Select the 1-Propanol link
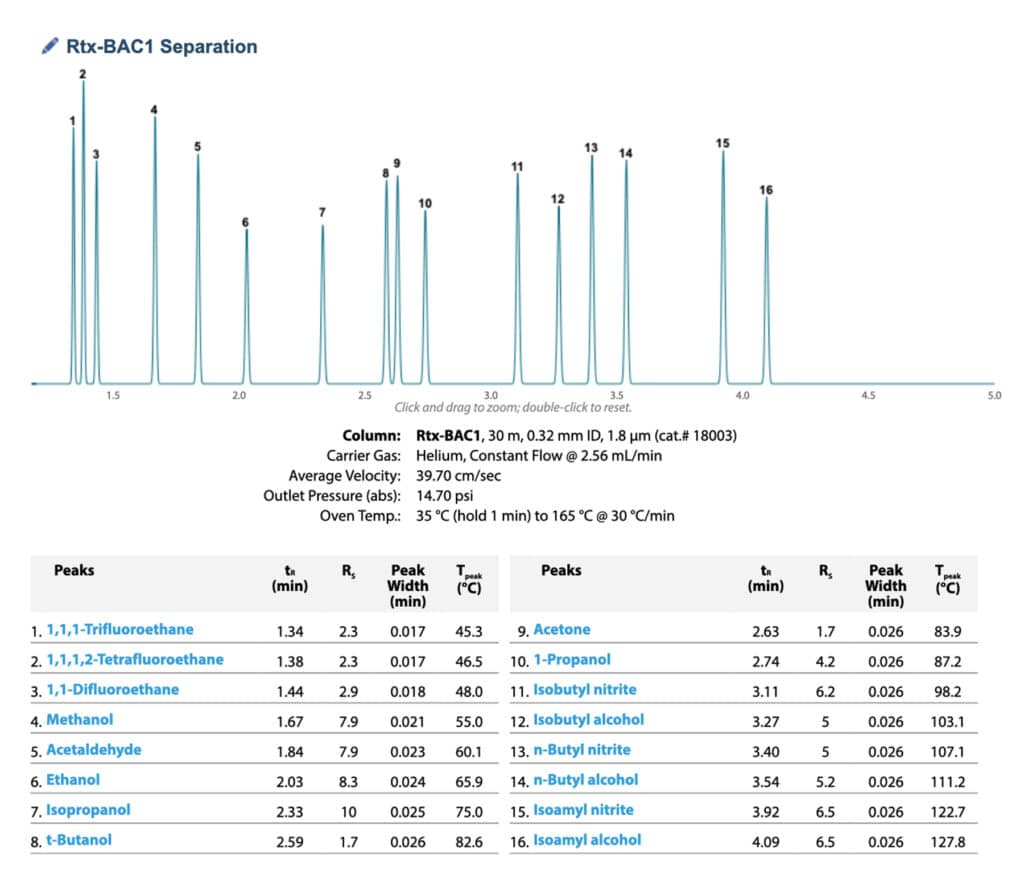Image resolution: width=1024 pixels, height=895 pixels. (x=572, y=660)
